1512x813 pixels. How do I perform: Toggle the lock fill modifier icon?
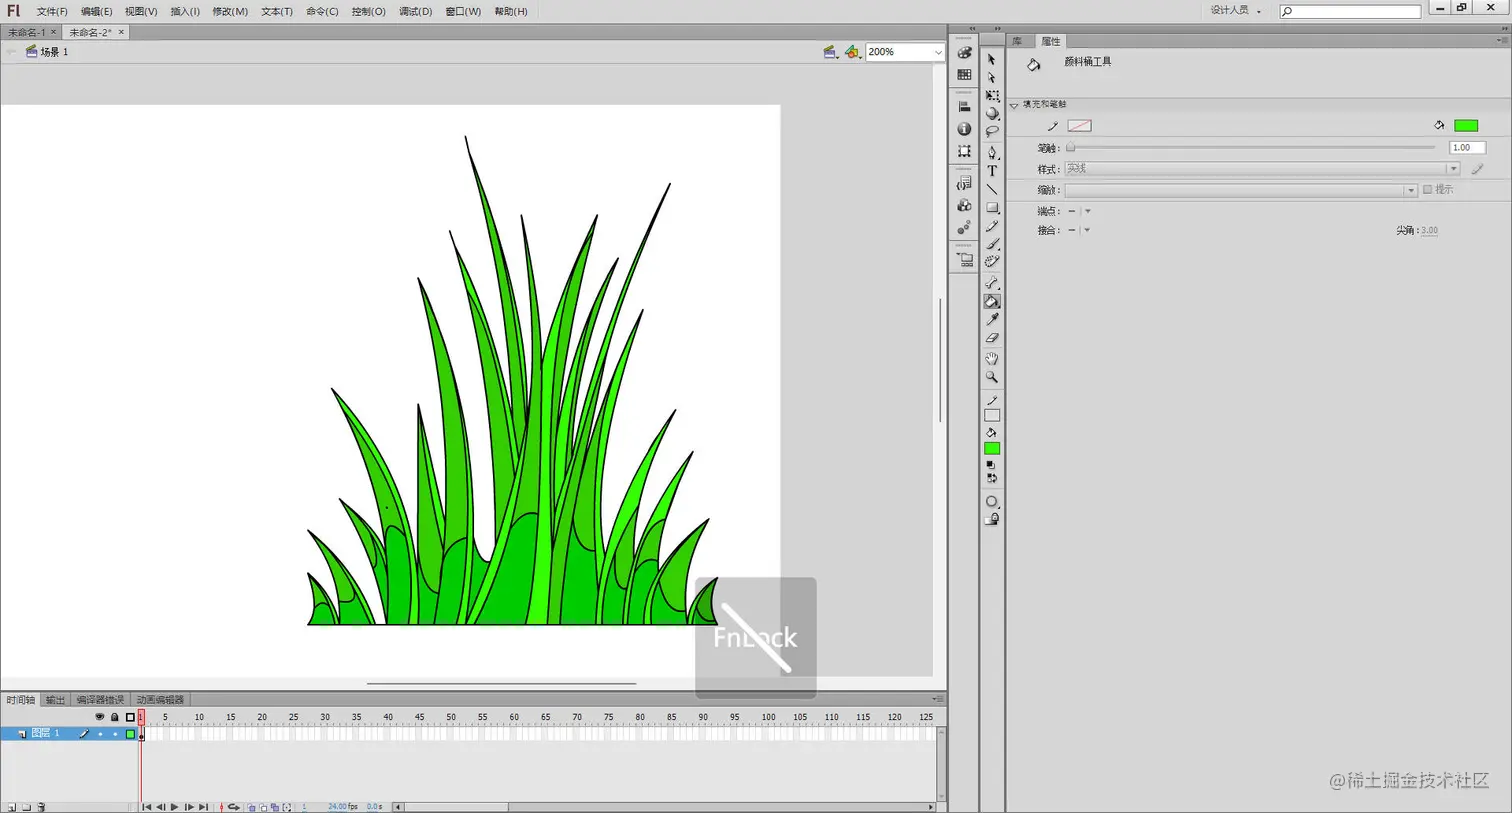(992, 519)
